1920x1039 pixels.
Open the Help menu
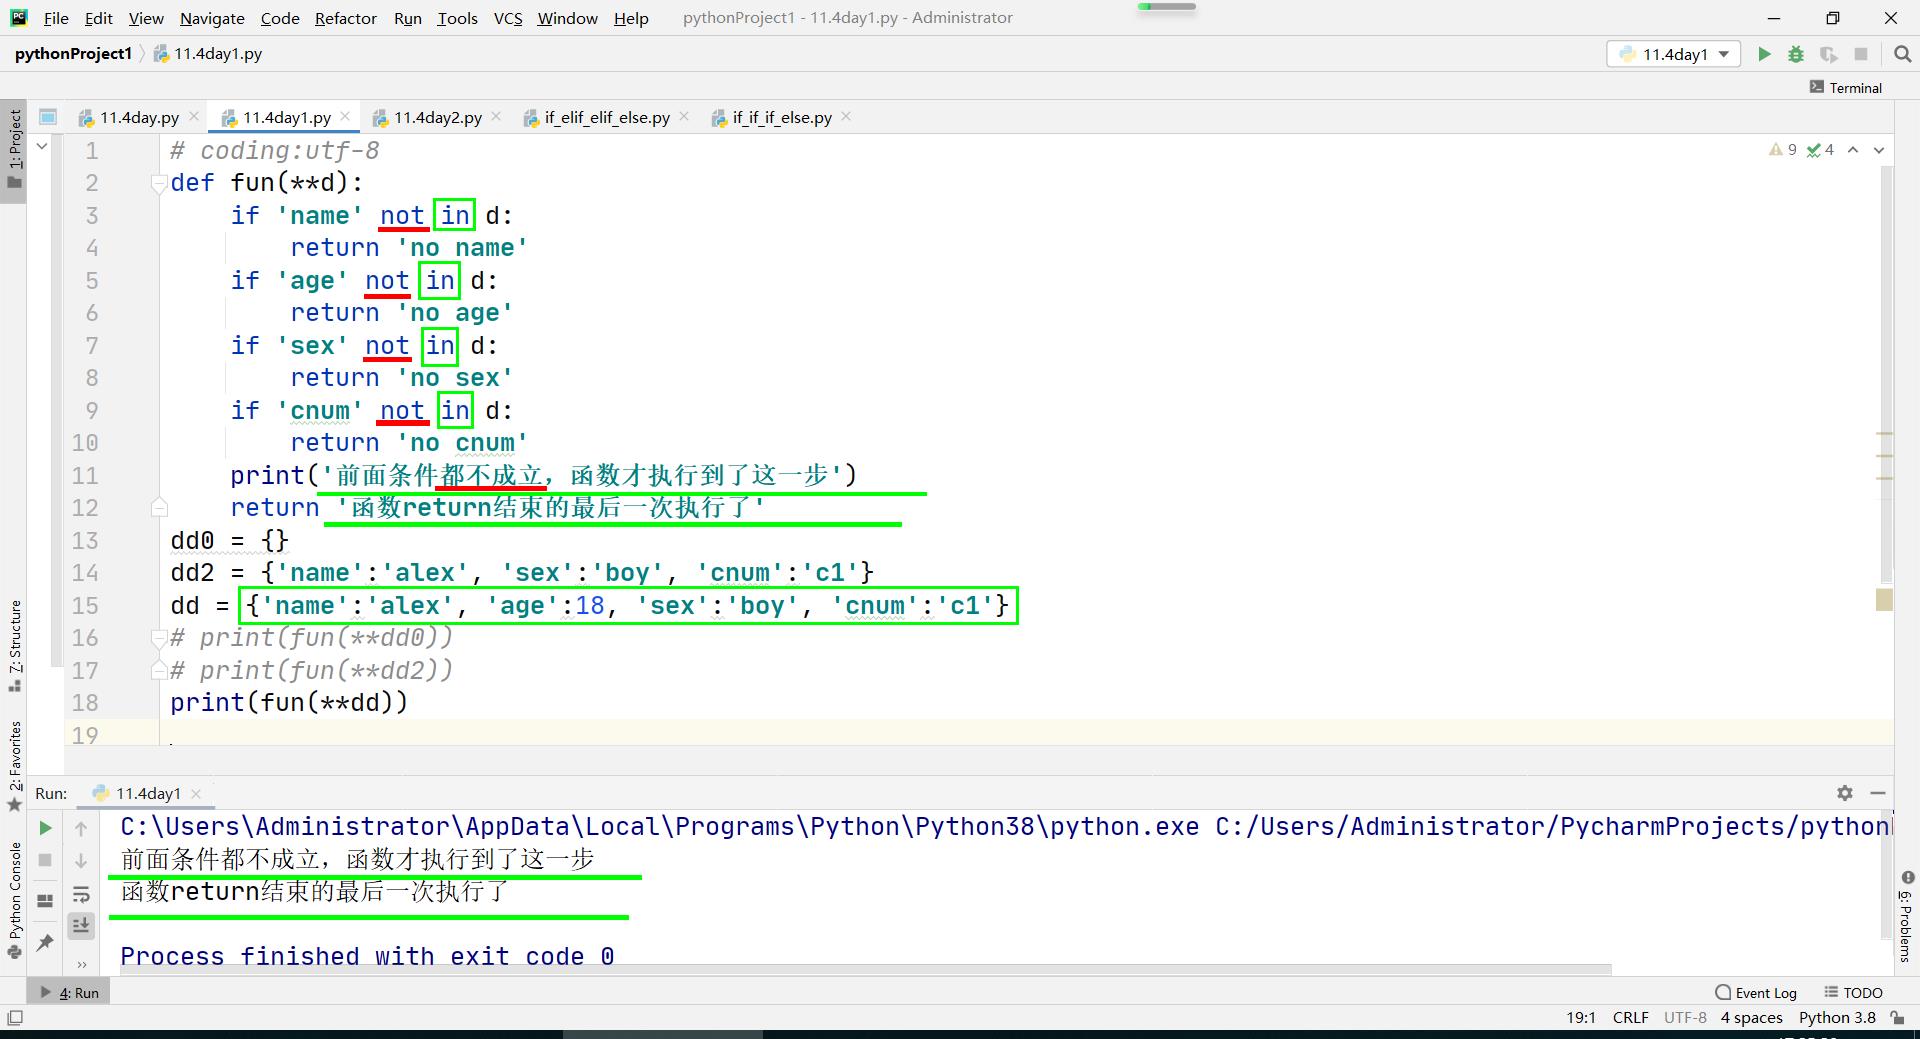(x=631, y=18)
